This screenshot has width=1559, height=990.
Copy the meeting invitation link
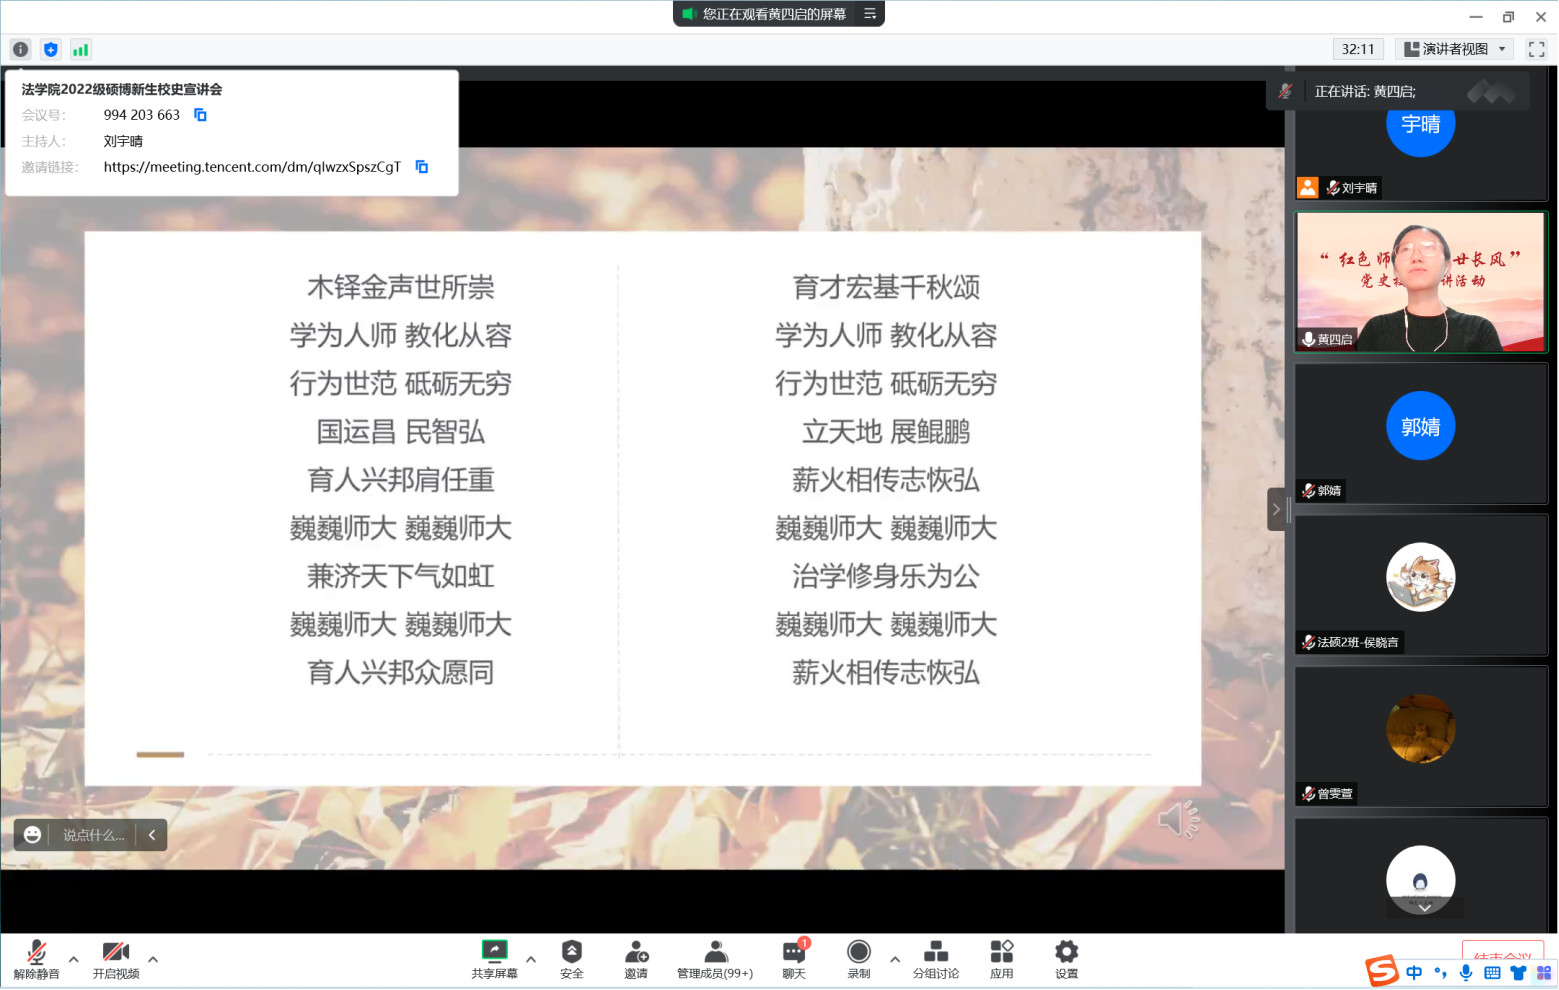point(422,167)
